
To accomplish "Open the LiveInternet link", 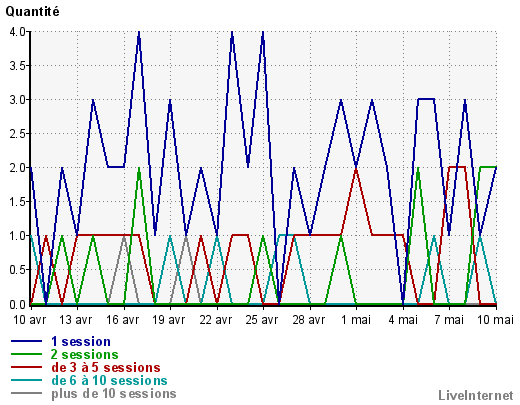I will coord(476,395).
